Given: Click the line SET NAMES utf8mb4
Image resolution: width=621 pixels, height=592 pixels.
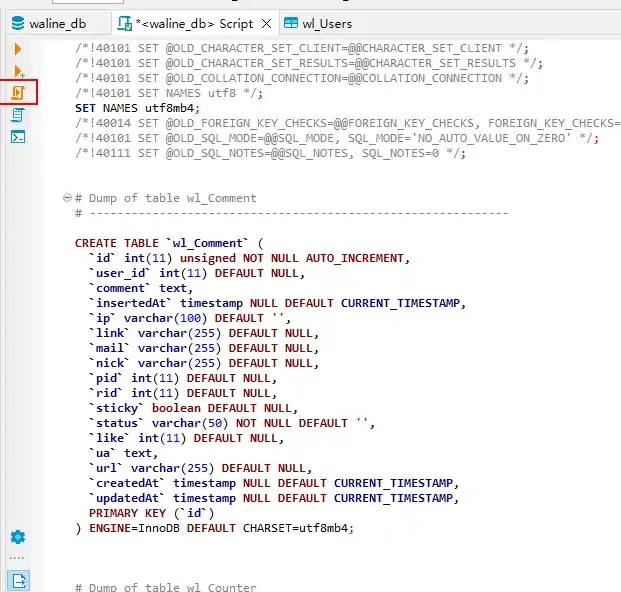Looking at the screenshot, I should (137, 108).
